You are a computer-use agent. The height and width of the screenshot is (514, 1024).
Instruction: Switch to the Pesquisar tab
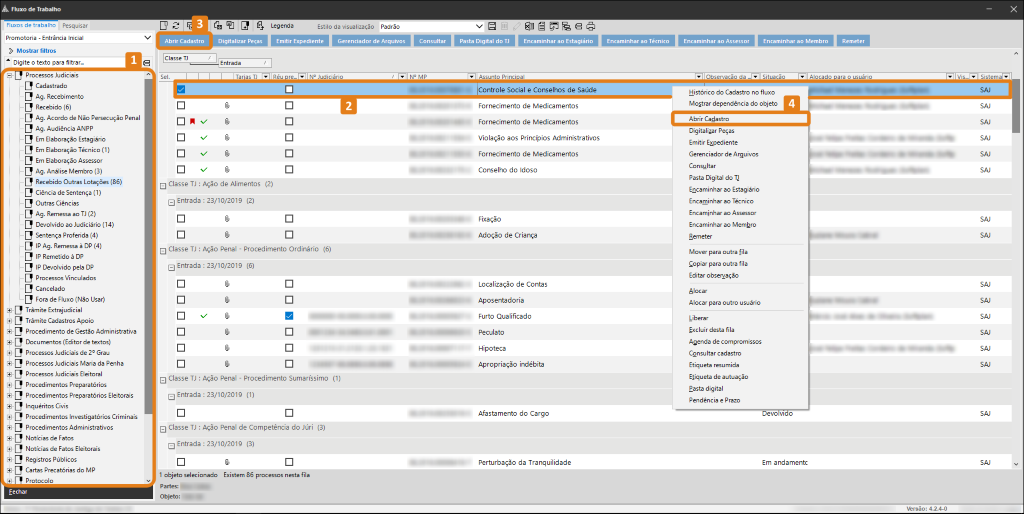(x=74, y=25)
